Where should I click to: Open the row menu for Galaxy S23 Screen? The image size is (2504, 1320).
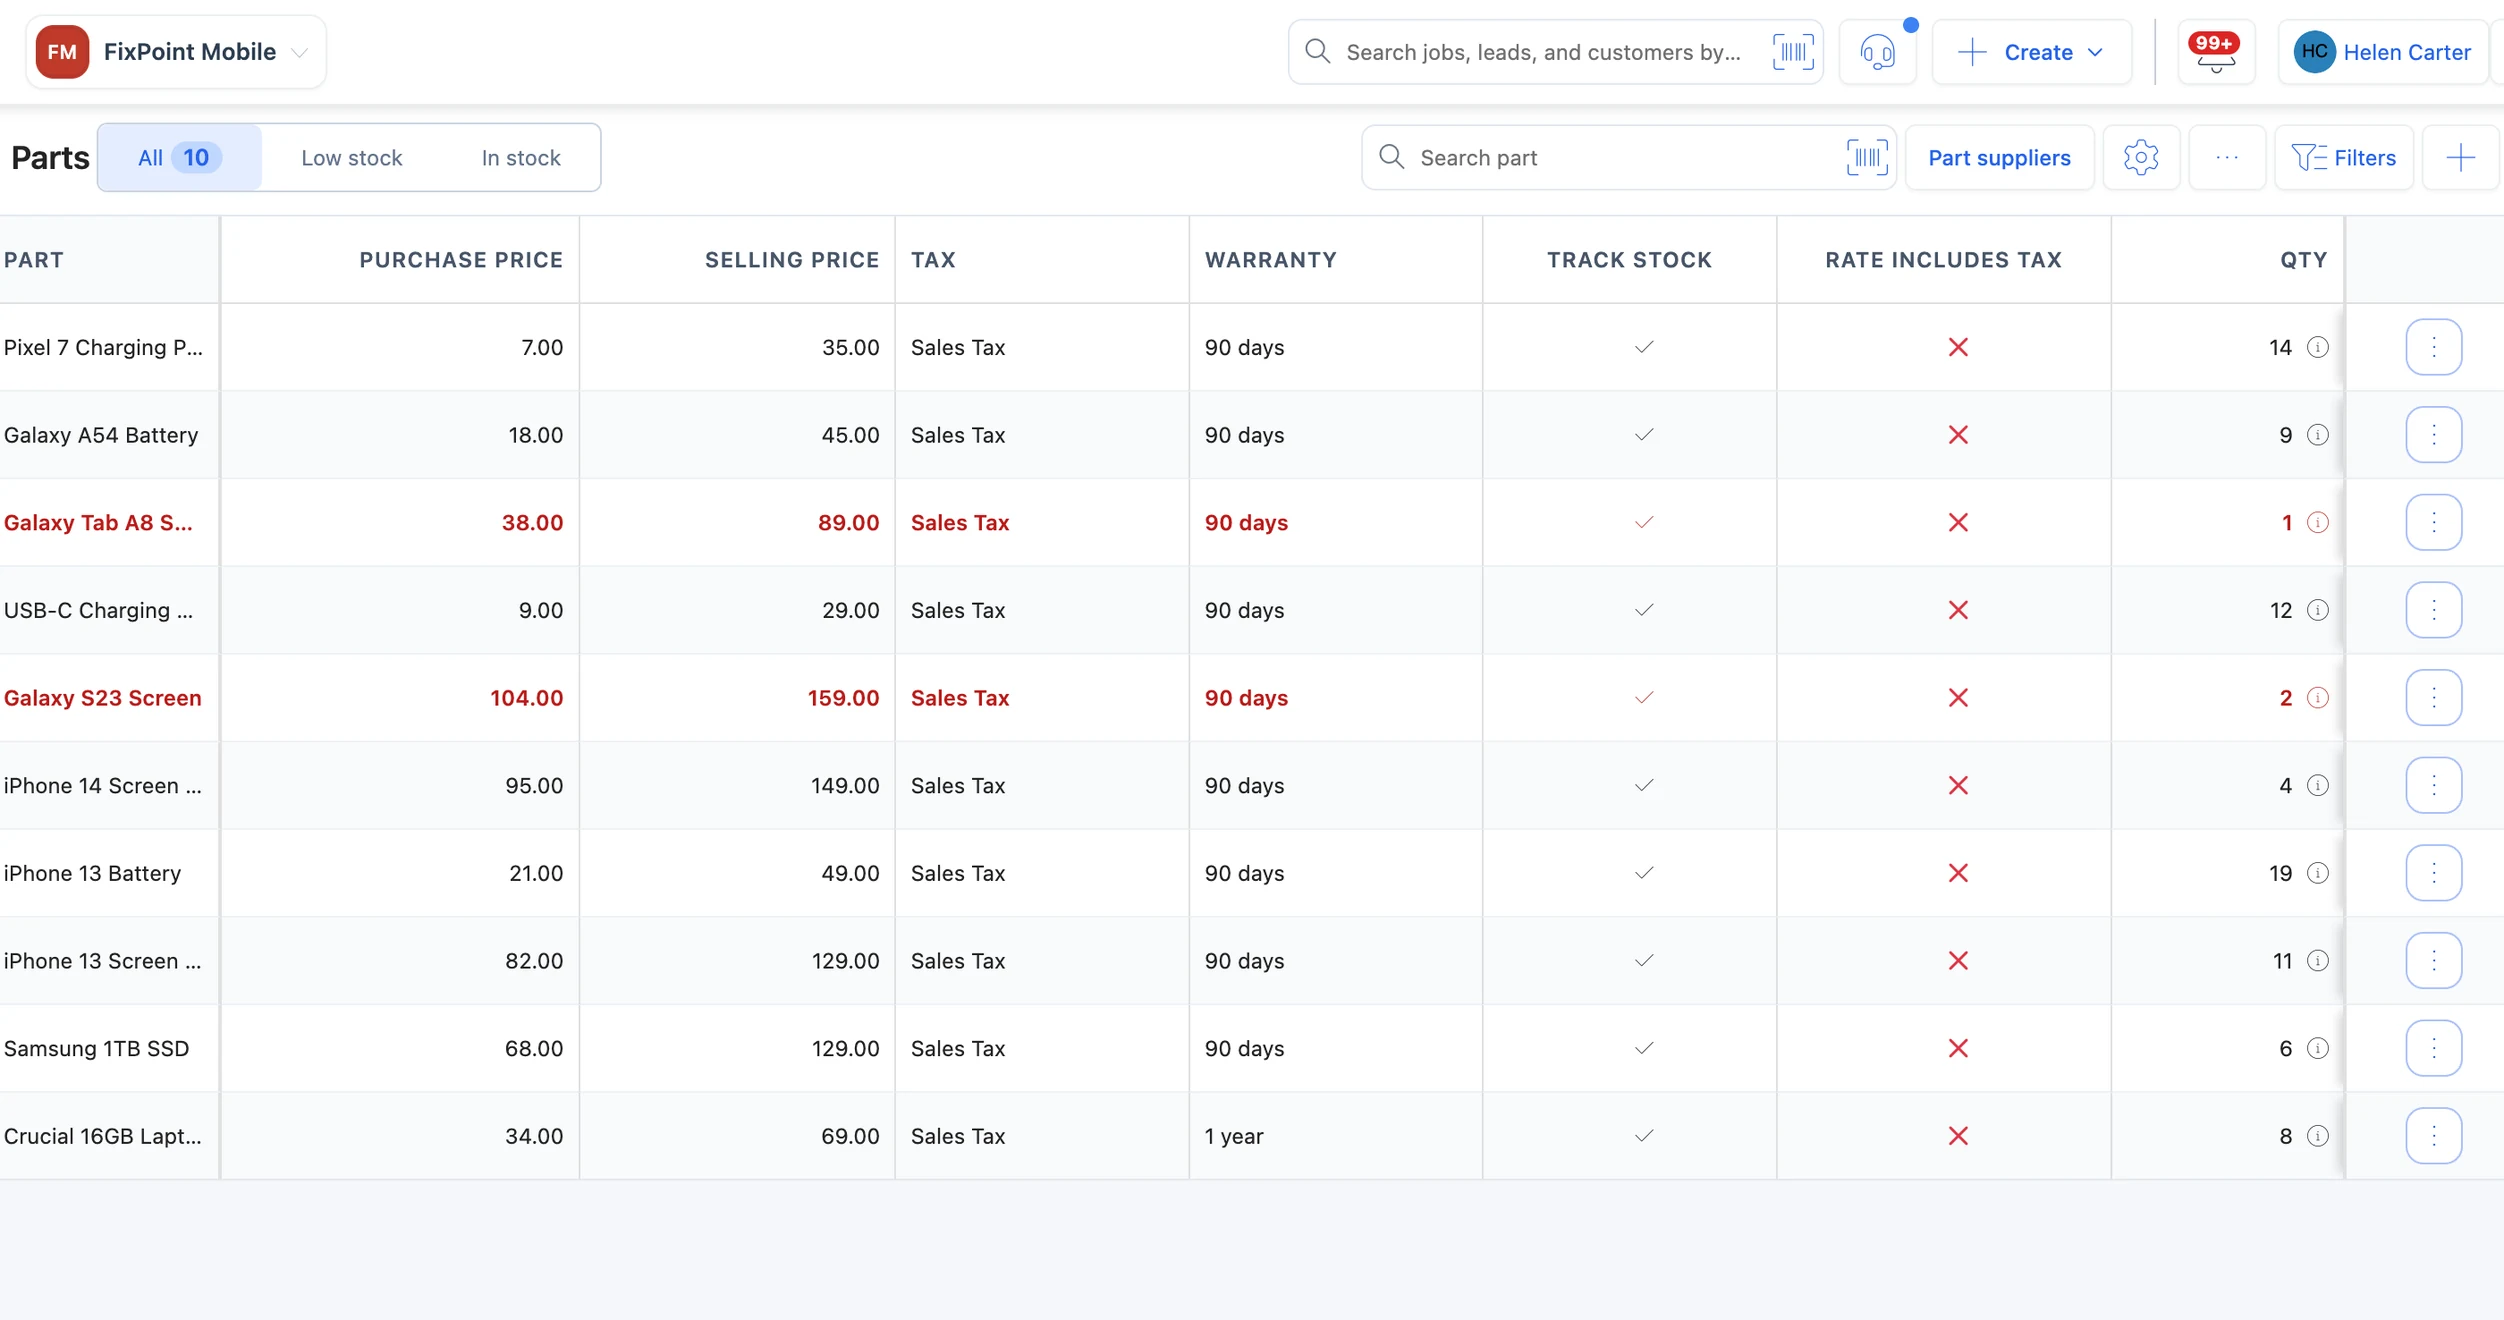tap(2433, 698)
